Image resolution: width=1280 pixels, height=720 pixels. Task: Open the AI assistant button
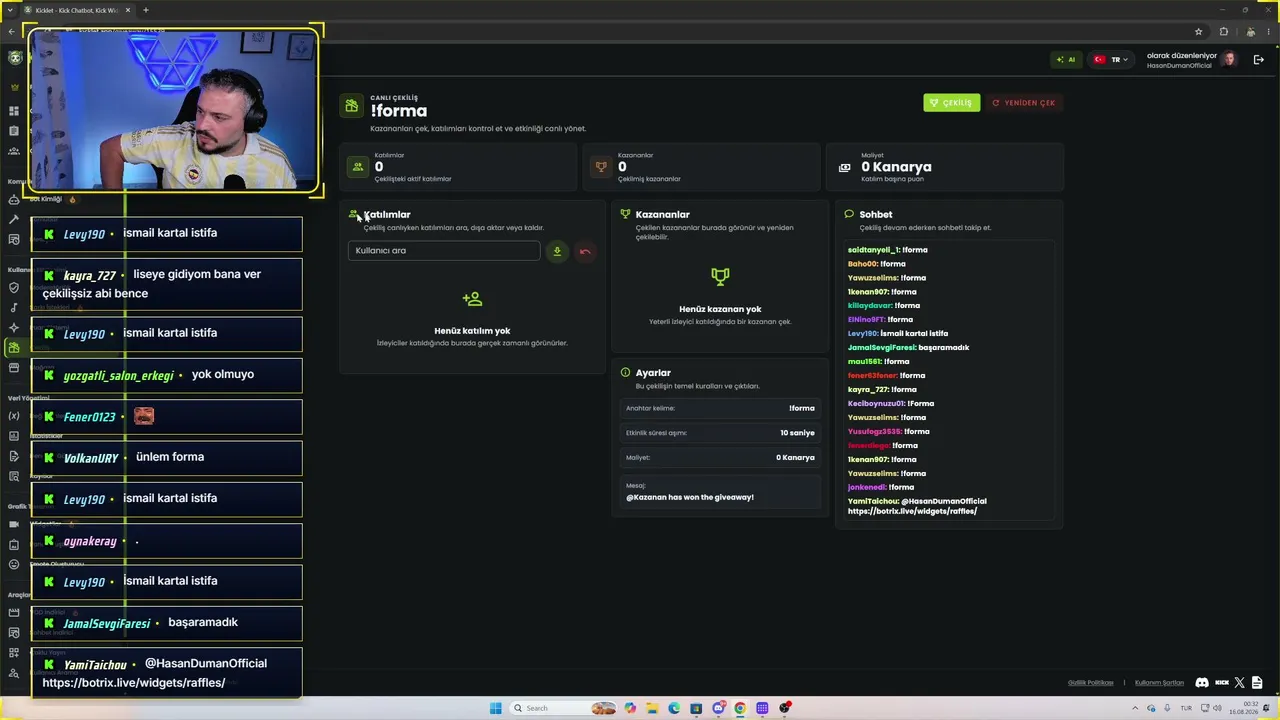click(x=1066, y=59)
